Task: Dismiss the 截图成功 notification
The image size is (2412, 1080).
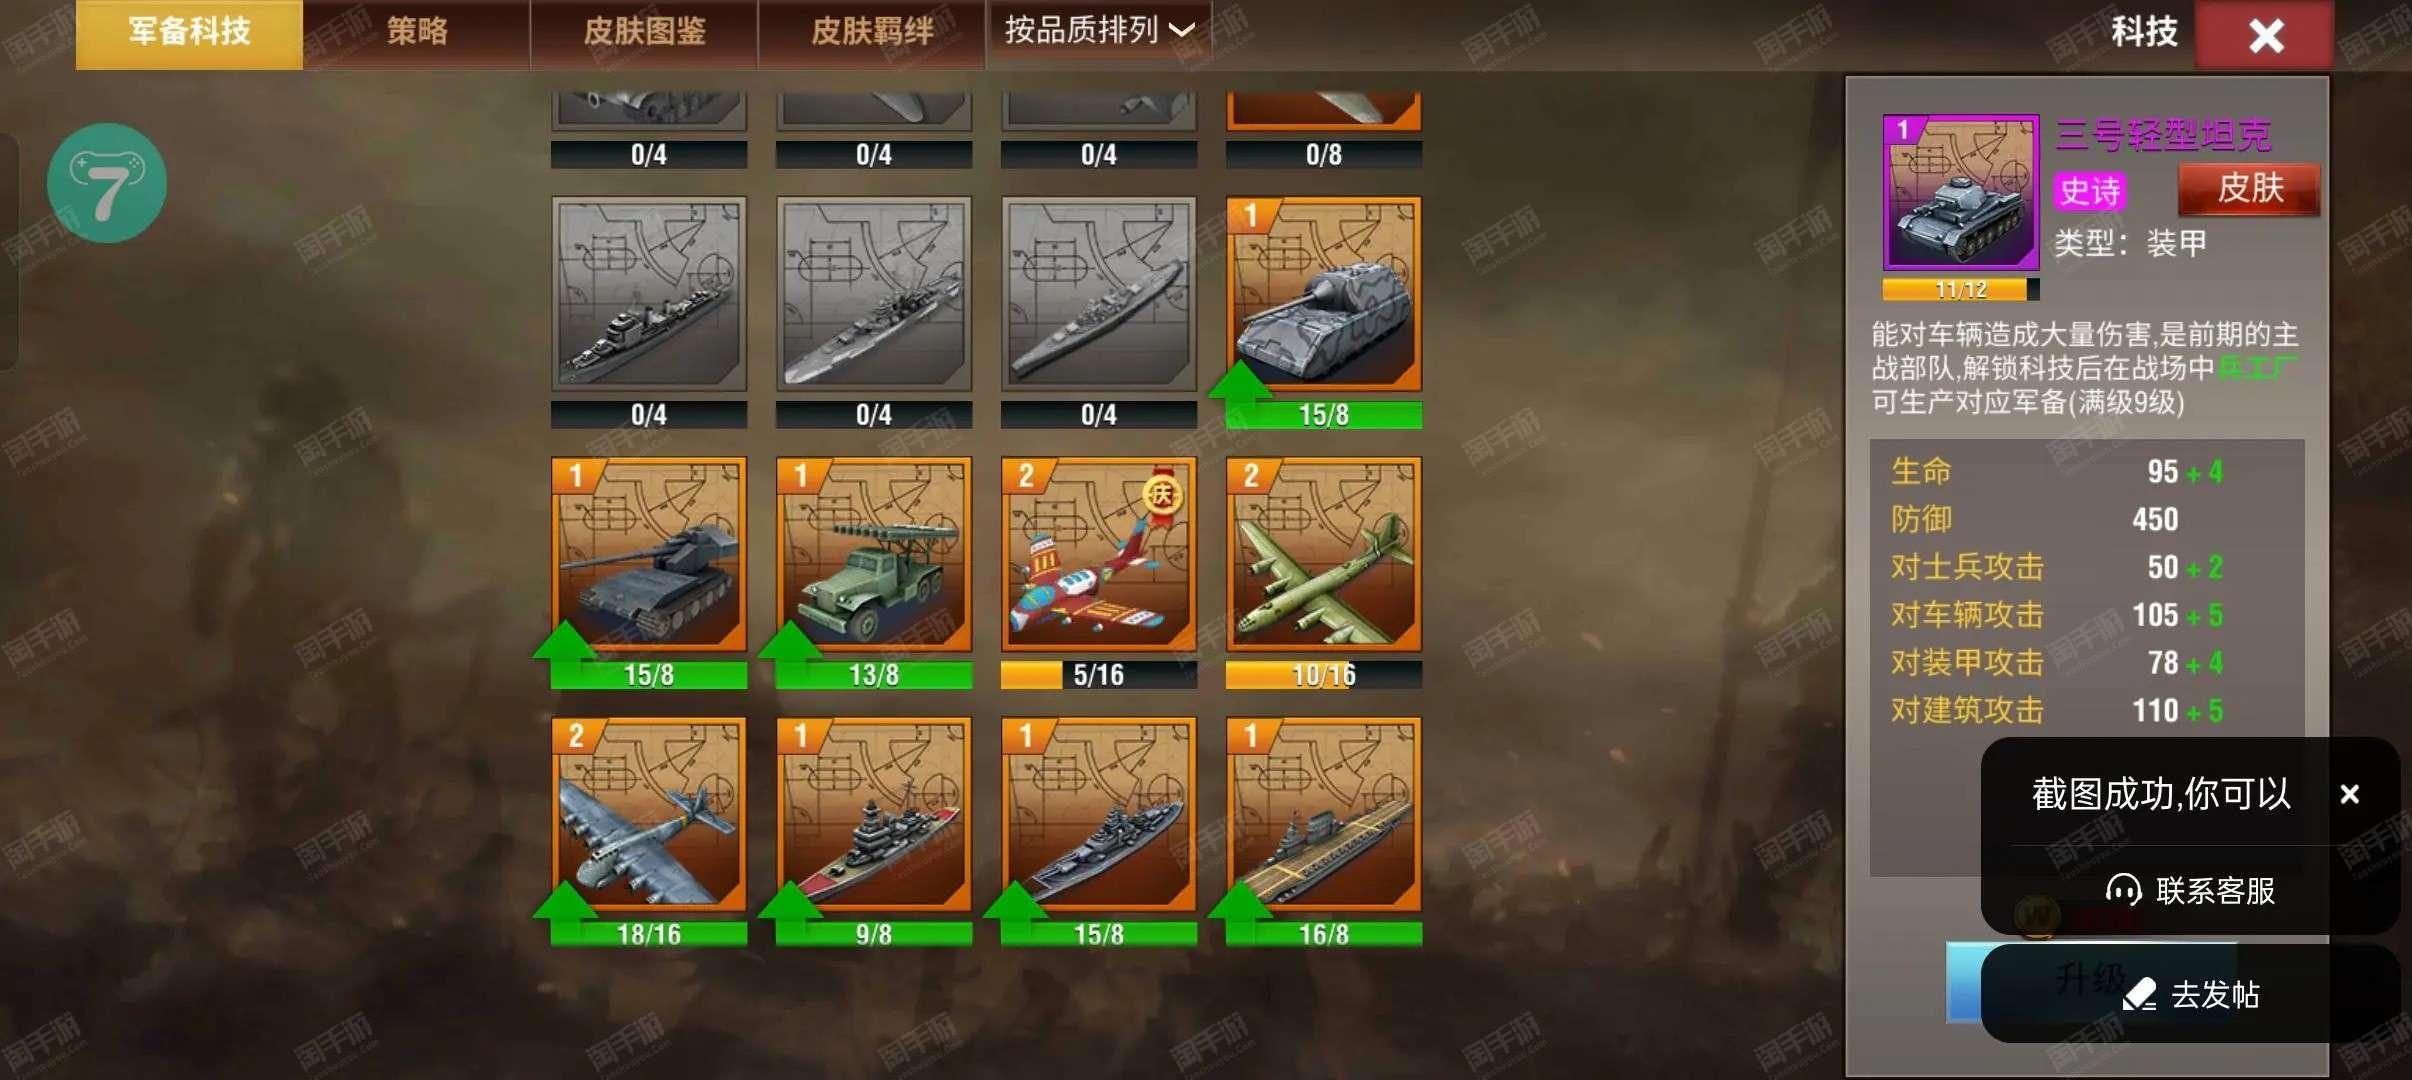Action: tap(2349, 794)
